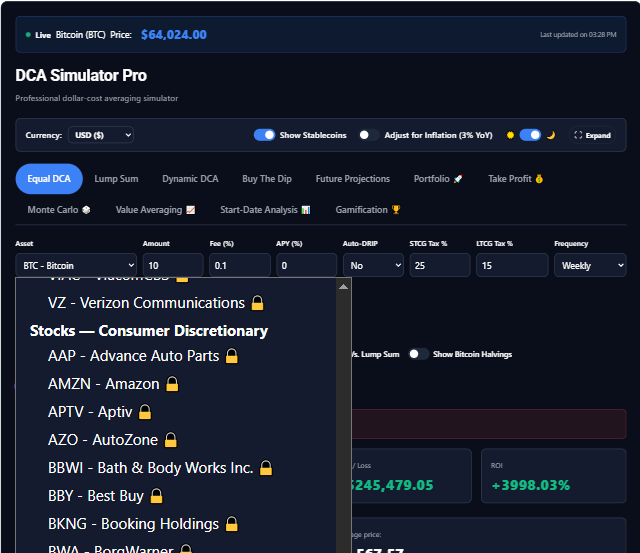Open the Value Averaging tab
Image resolution: width=640 pixels, height=553 pixels.
click(x=155, y=210)
